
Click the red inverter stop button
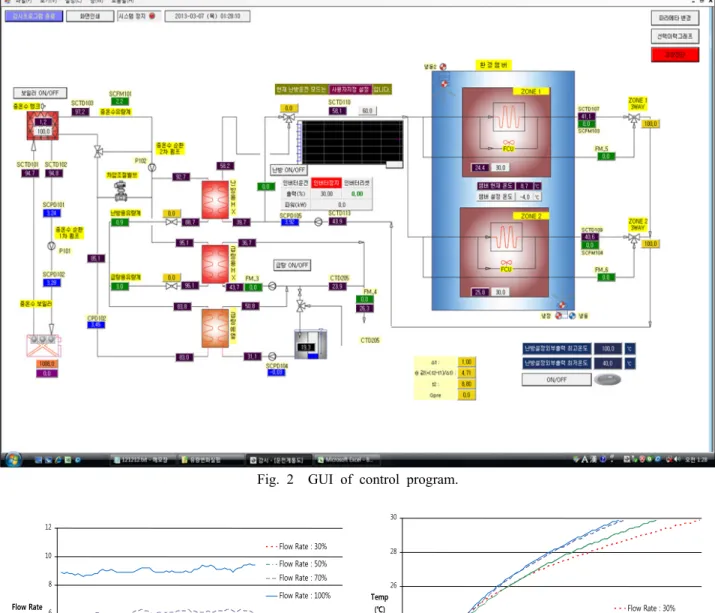tap(326, 183)
